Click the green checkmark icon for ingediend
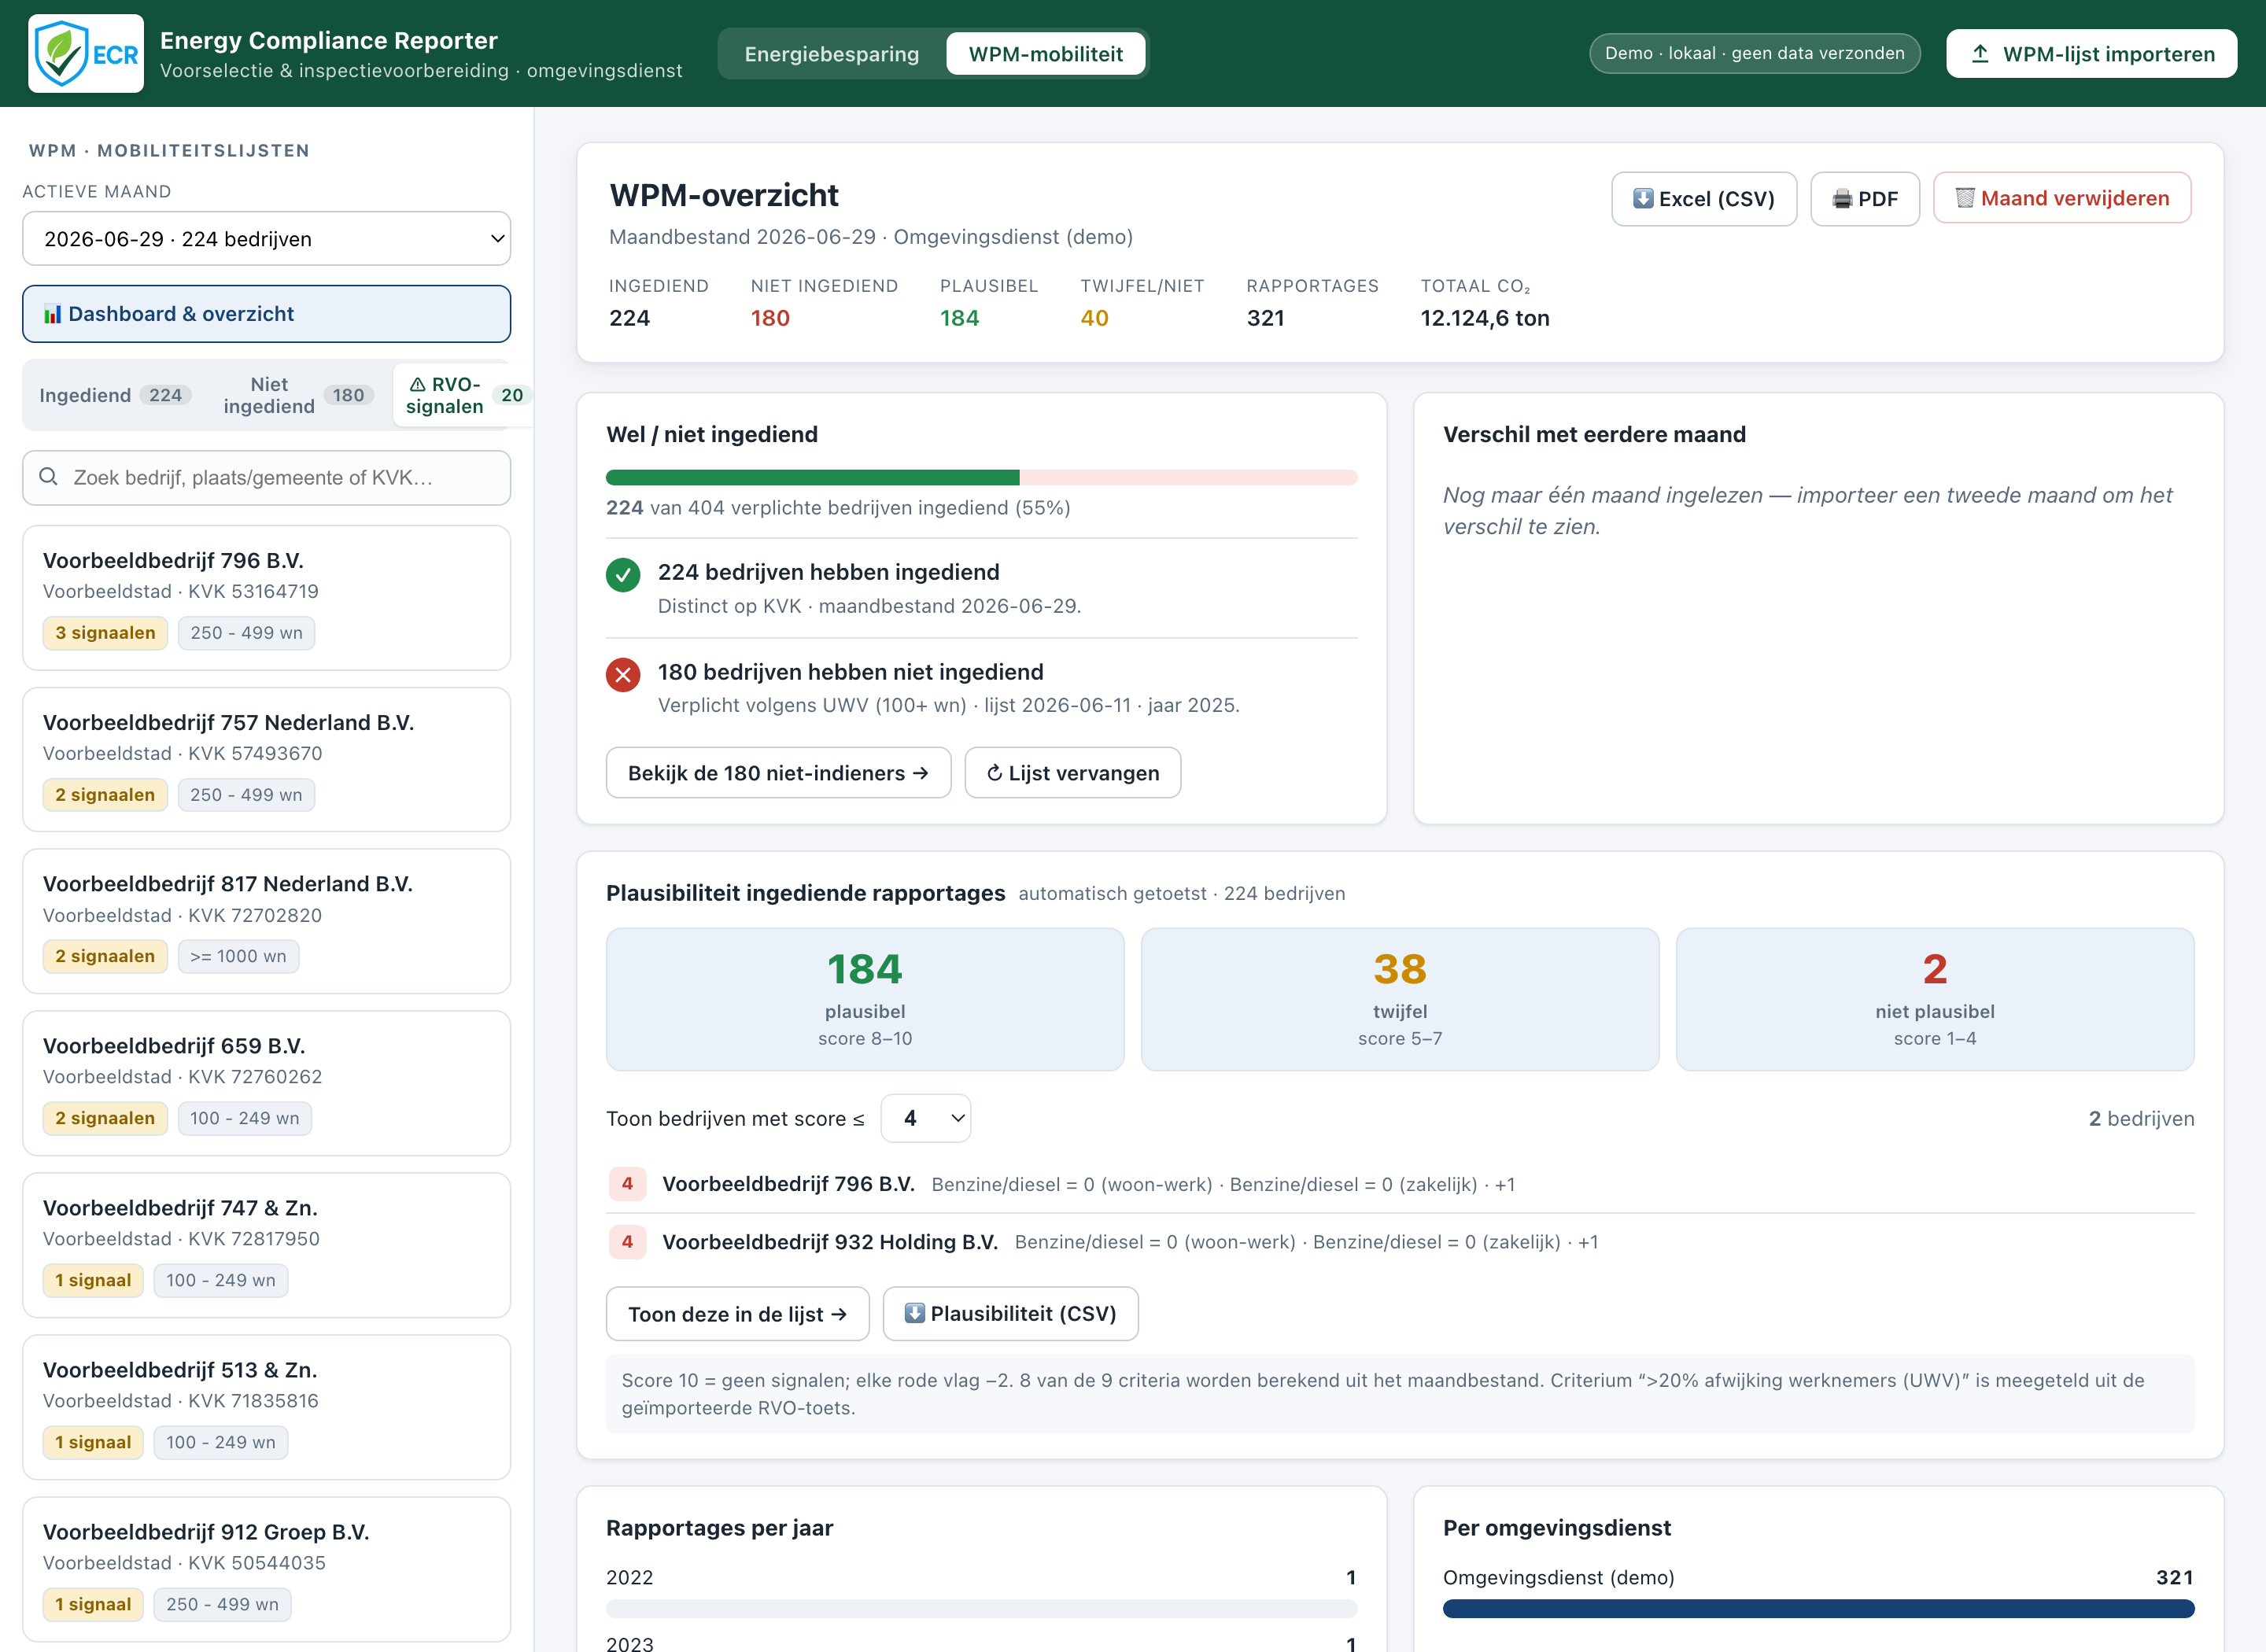The image size is (2266, 1652). pyautogui.click(x=623, y=574)
